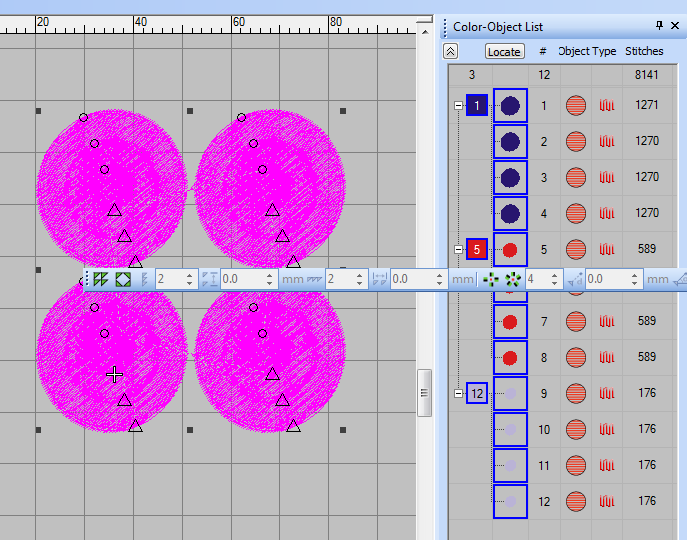687x540 pixels.
Task: Collapse all colors in Color-Object List
Action: pyautogui.click(x=450, y=51)
